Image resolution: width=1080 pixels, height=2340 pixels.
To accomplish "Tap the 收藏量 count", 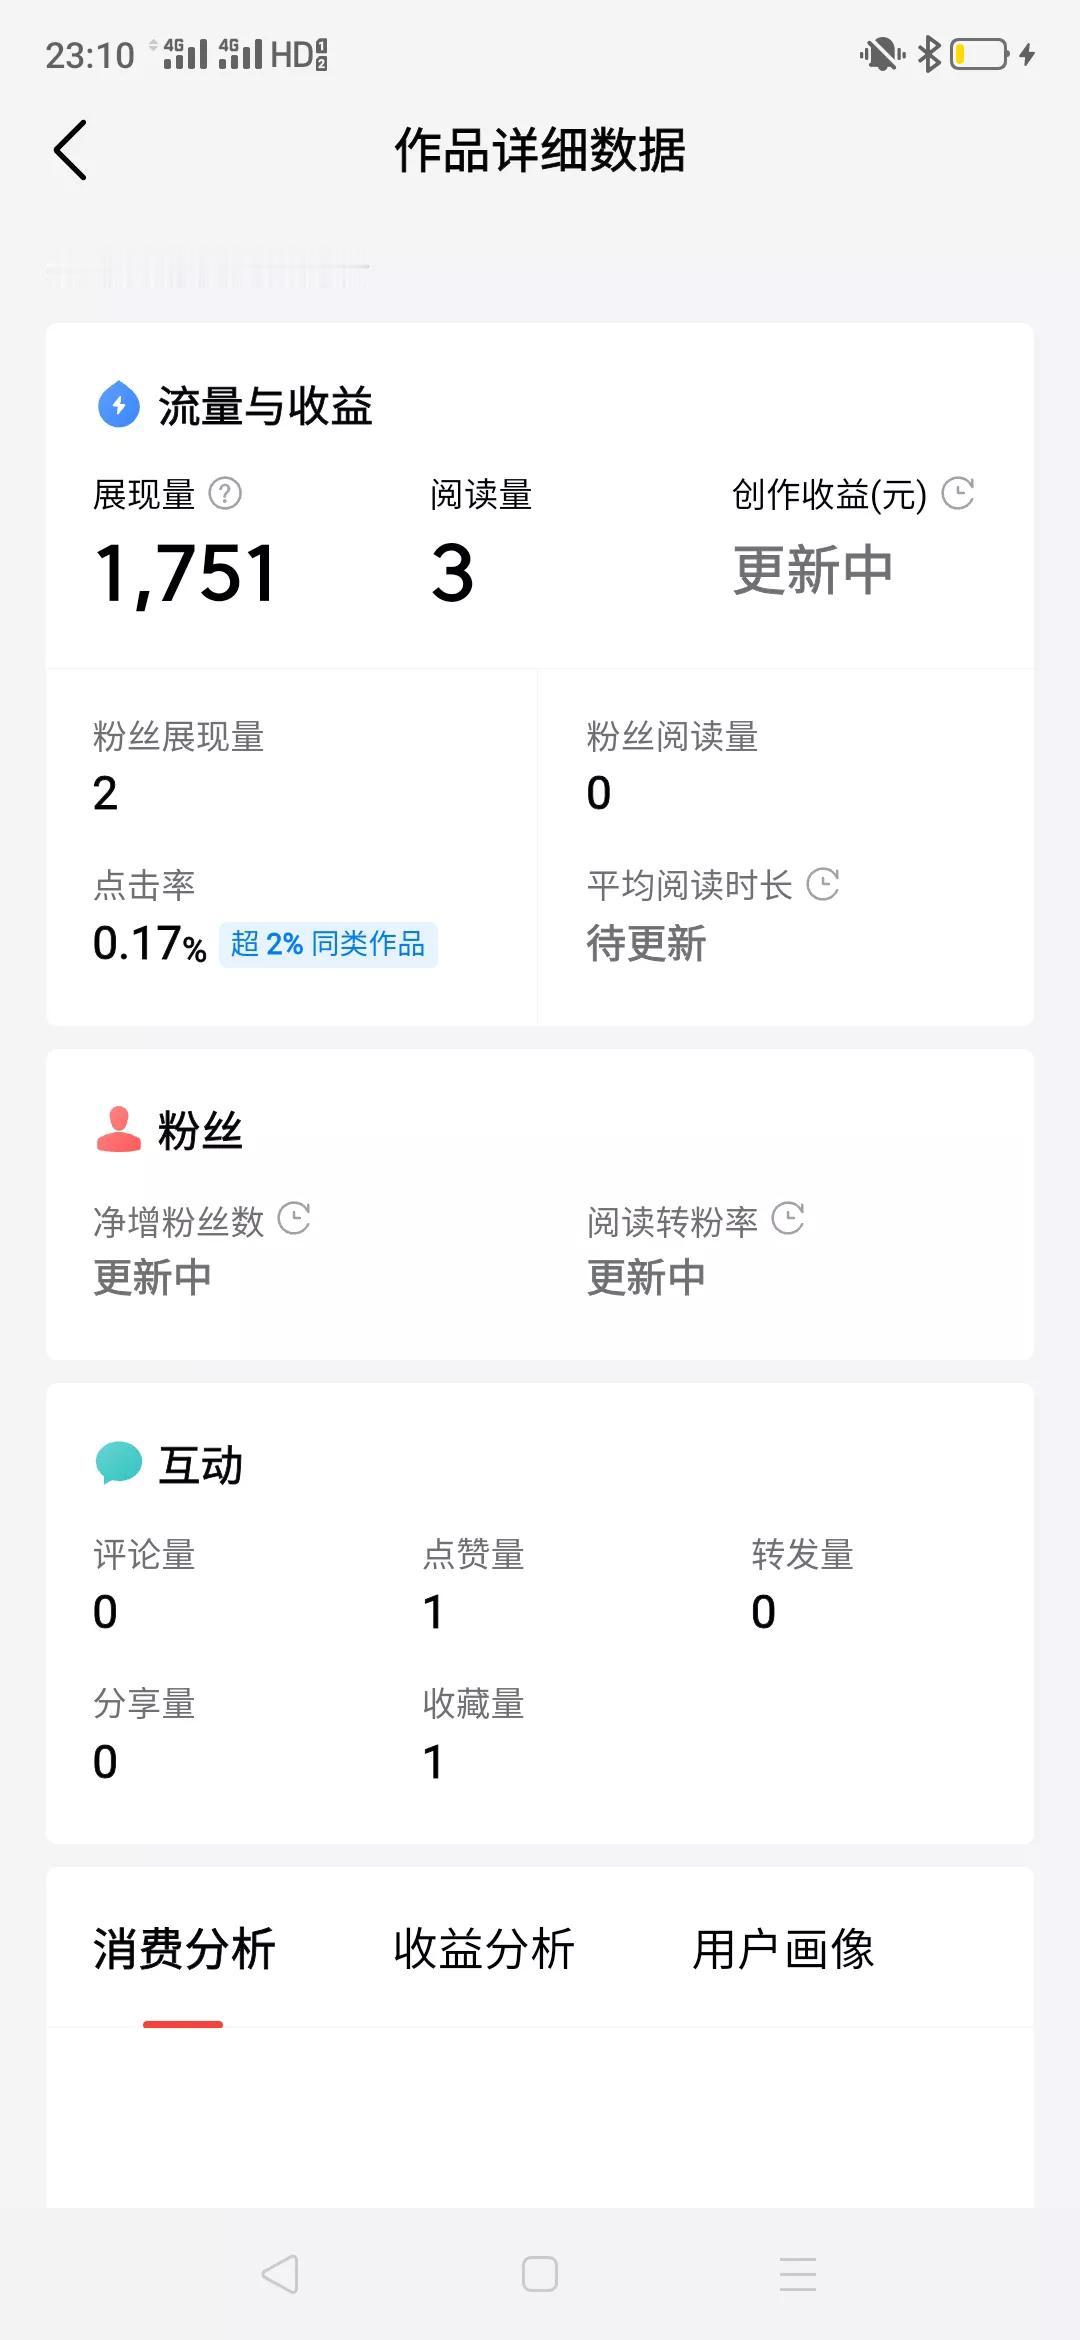I will click(x=433, y=1762).
